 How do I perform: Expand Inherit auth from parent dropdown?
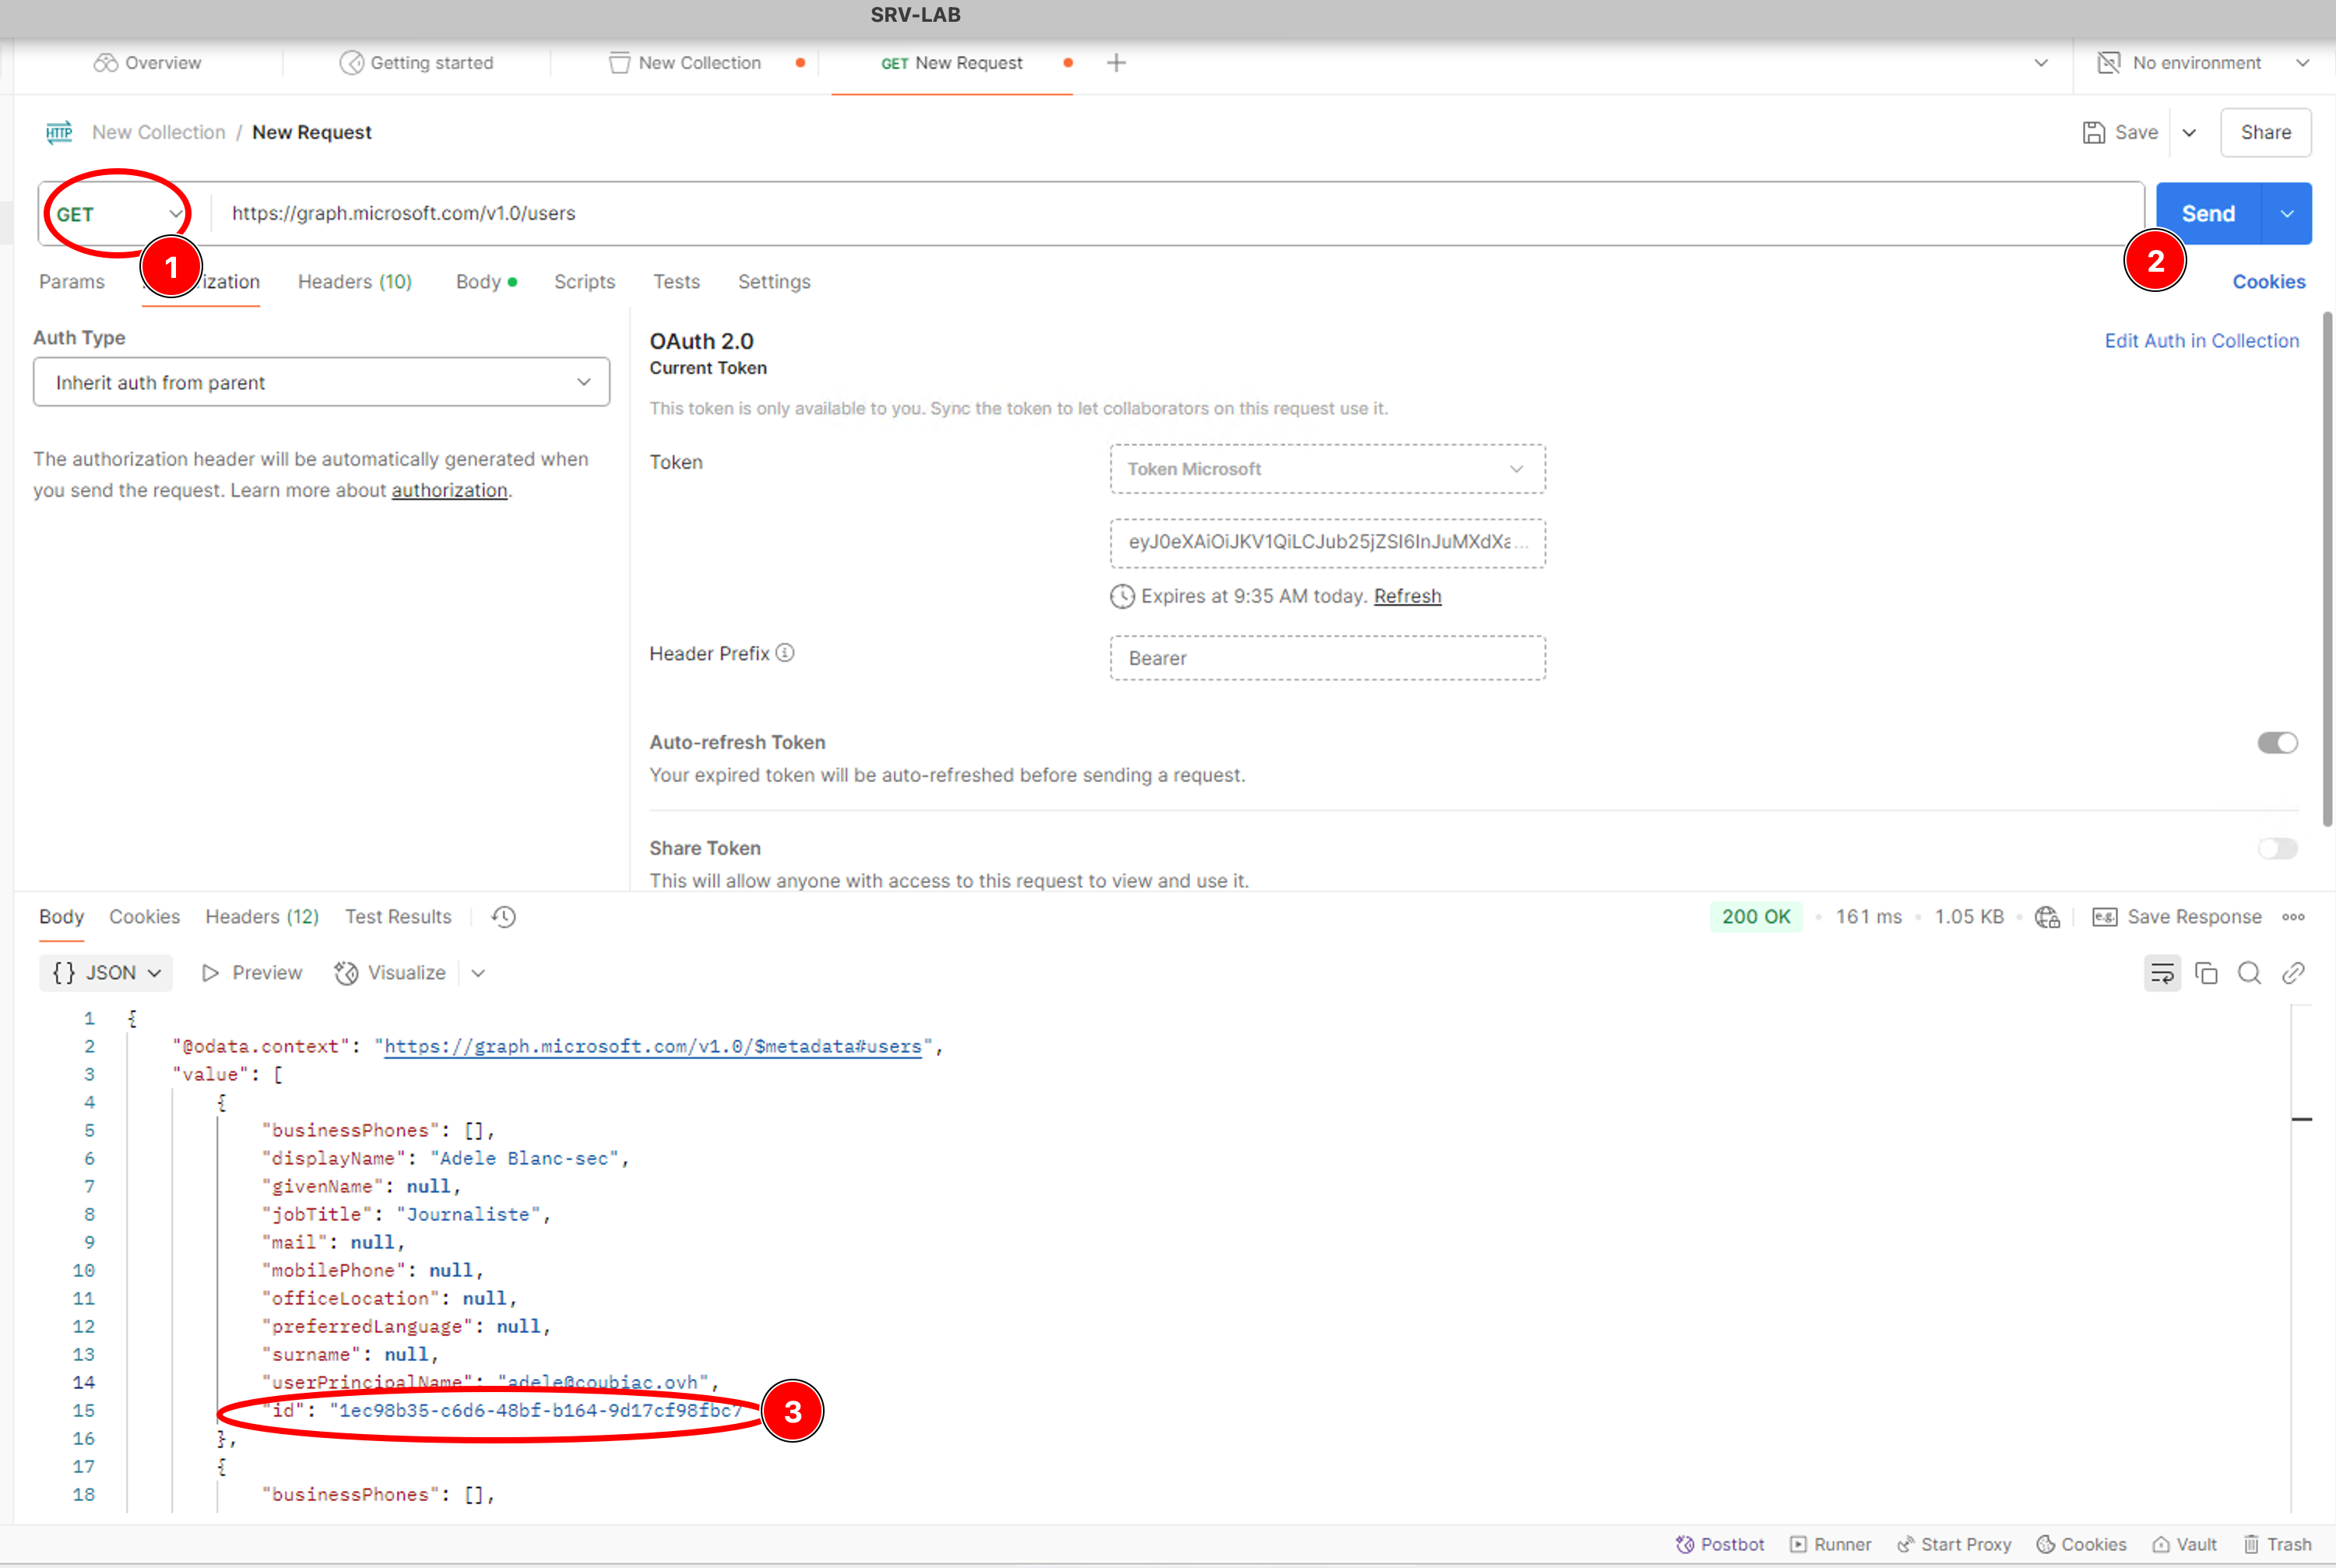[x=321, y=383]
